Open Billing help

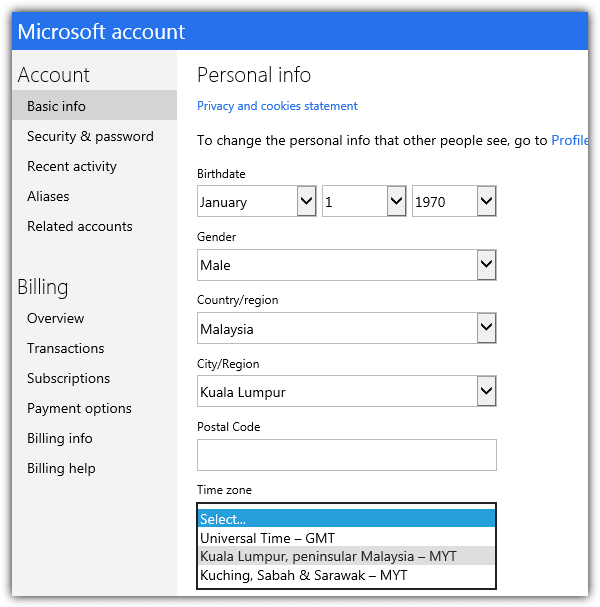click(61, 468)
